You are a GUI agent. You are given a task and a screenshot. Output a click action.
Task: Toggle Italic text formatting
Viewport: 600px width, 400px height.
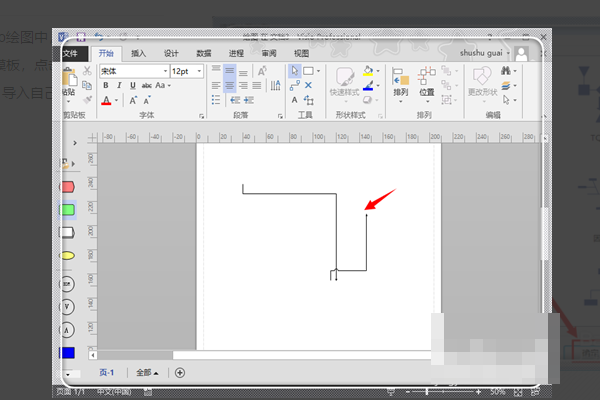pos(119,86)
